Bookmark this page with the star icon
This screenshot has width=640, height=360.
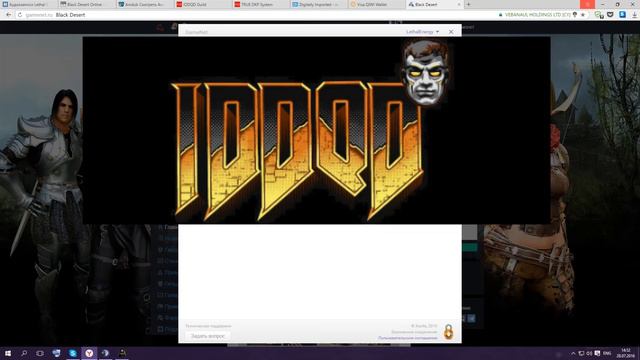(583, 15)
